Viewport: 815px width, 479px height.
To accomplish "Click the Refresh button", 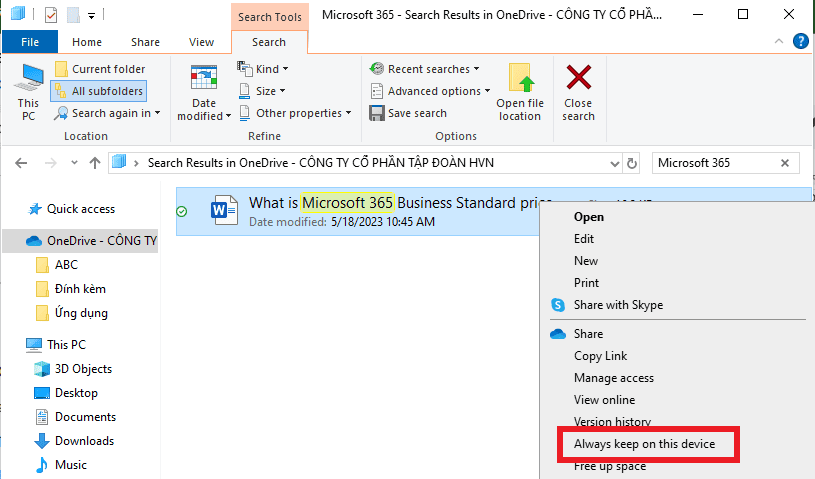I will pyautogui.click(x=632, y=164).
